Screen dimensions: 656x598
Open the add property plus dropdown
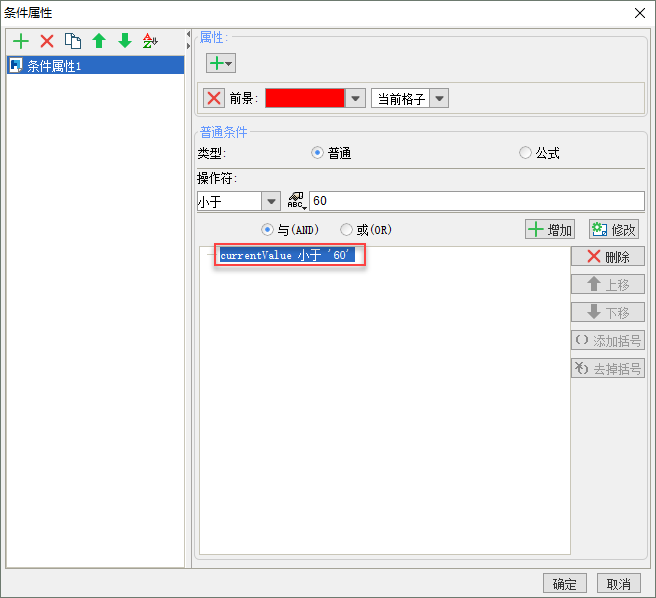pyautogui.click(x=221, y=63)
